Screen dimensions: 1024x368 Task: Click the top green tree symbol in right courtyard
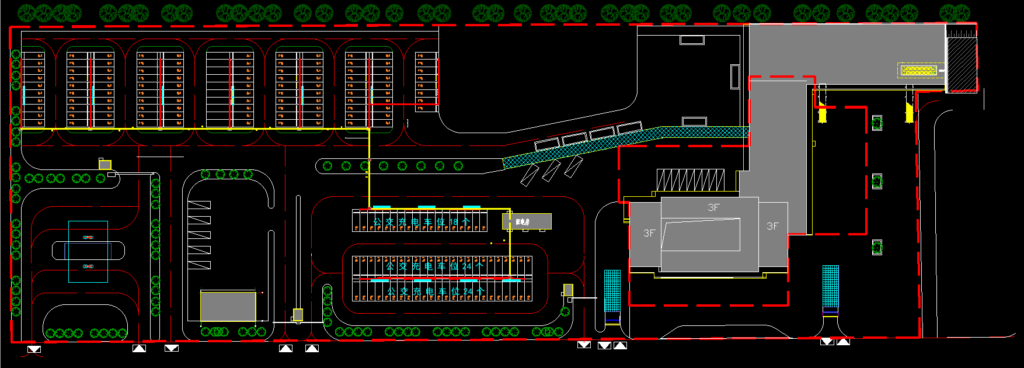[x=878, y=122]
